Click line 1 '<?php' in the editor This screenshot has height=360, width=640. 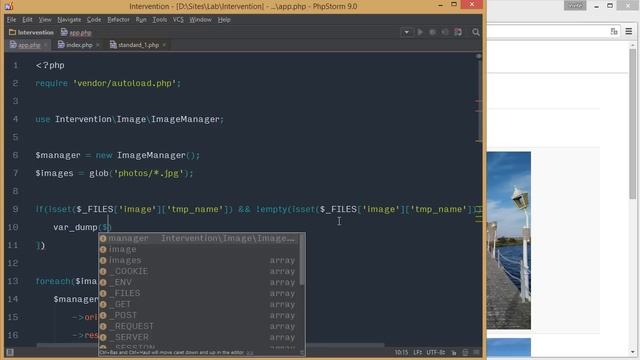tap(50, 65)
